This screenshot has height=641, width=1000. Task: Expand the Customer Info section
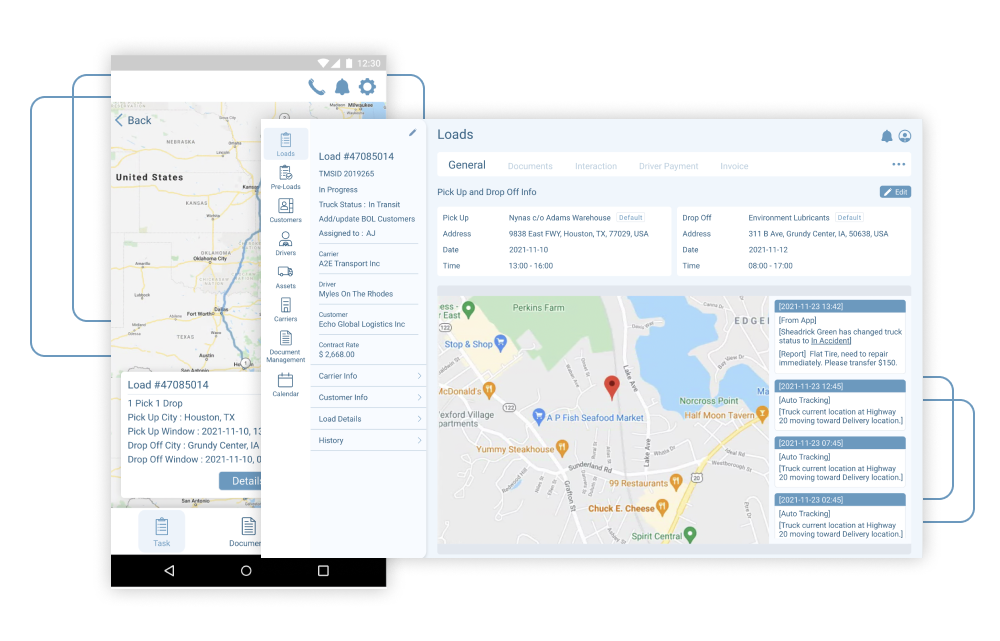(x=369, y=397)
